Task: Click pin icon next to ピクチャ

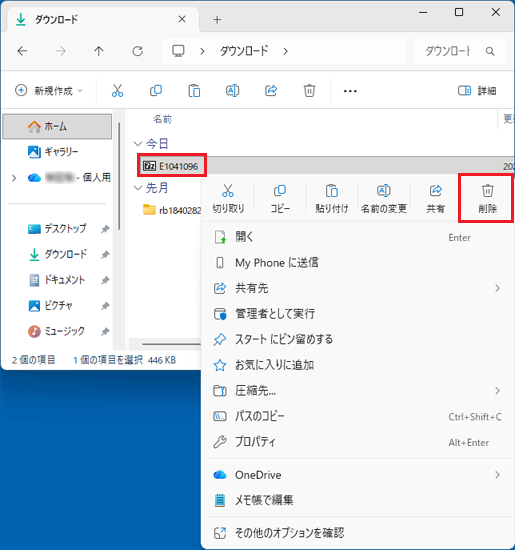Action: 105,306
